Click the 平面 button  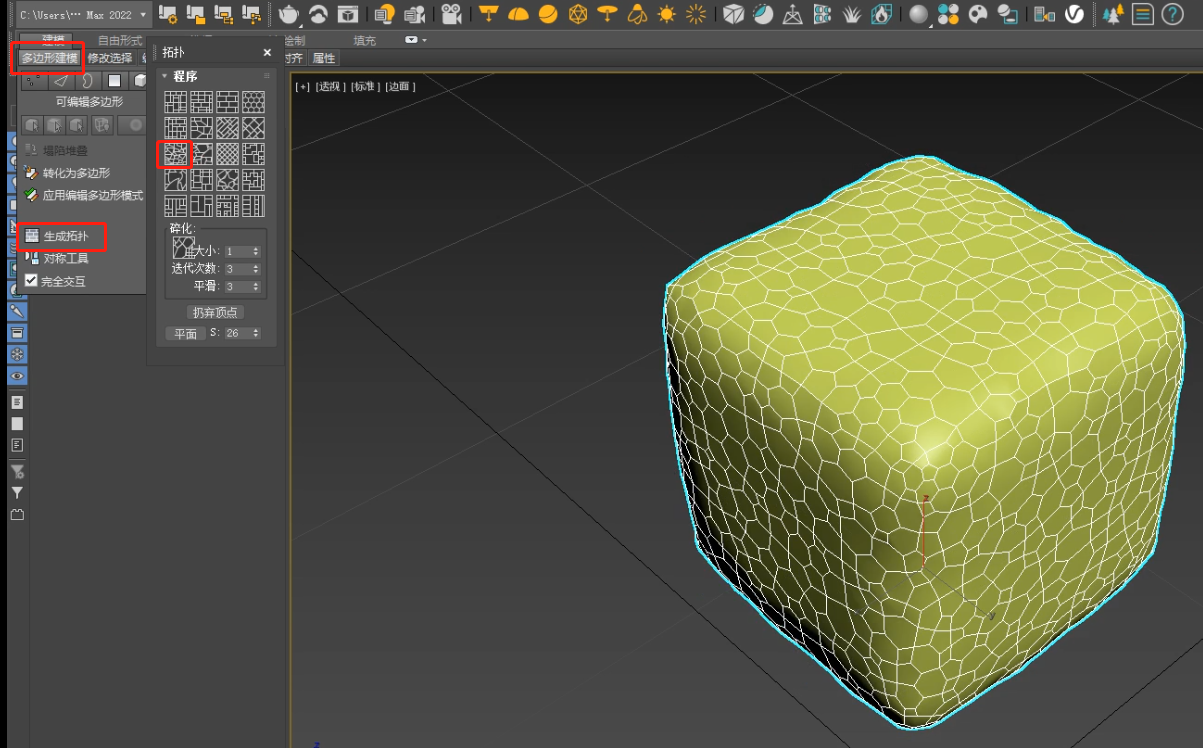tap(185, 333)
